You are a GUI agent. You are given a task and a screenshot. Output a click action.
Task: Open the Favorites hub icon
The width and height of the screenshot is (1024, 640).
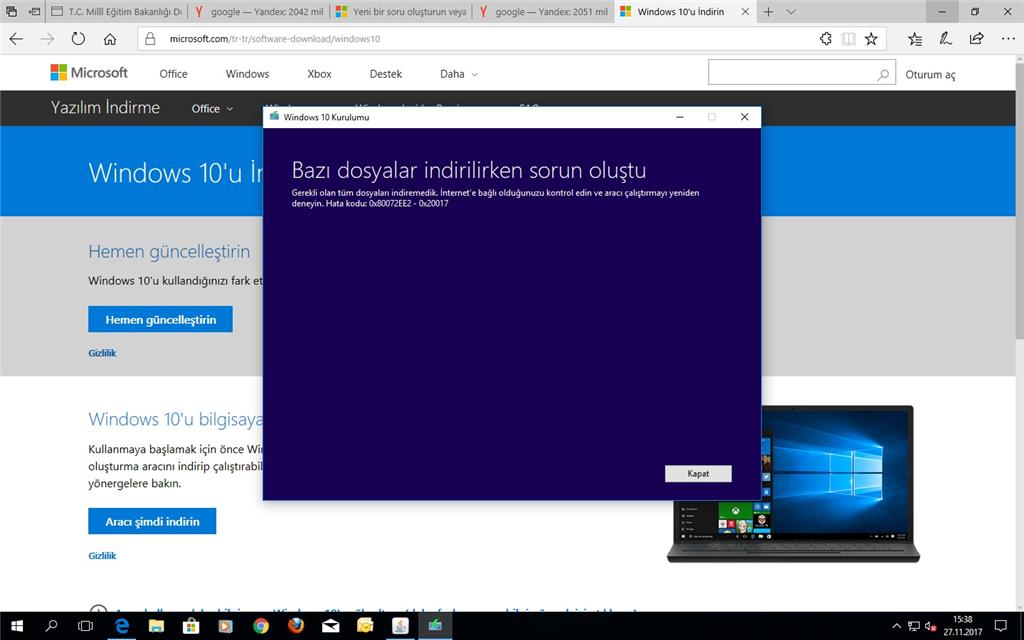click(915, 39)
